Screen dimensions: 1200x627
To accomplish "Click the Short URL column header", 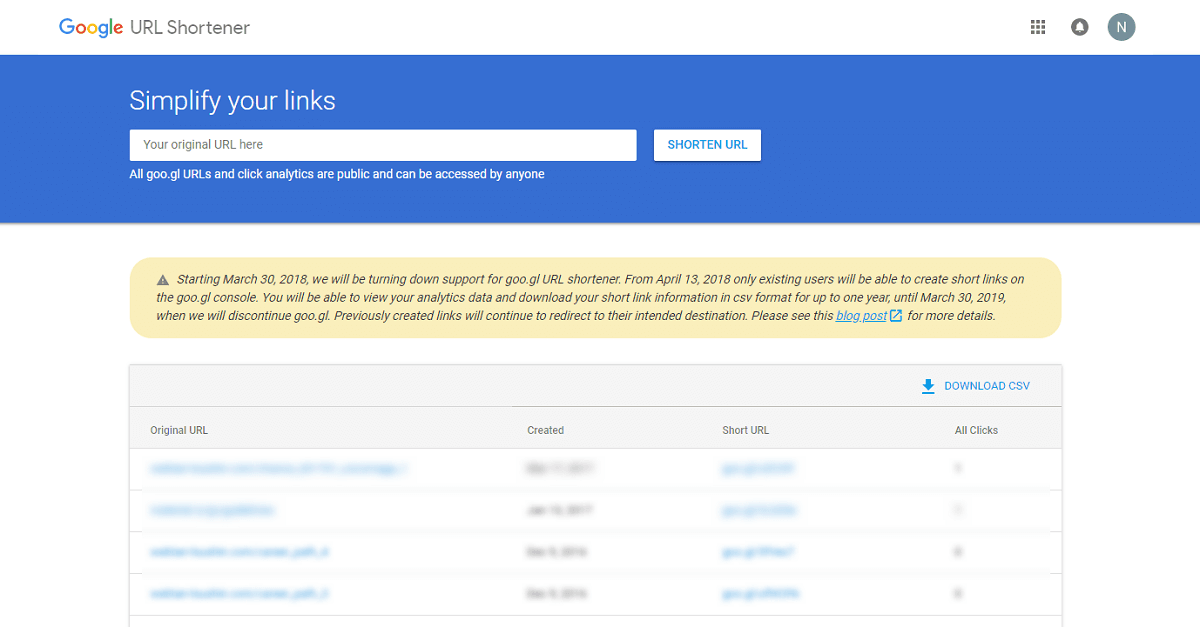I will click(x=746, y=430).
